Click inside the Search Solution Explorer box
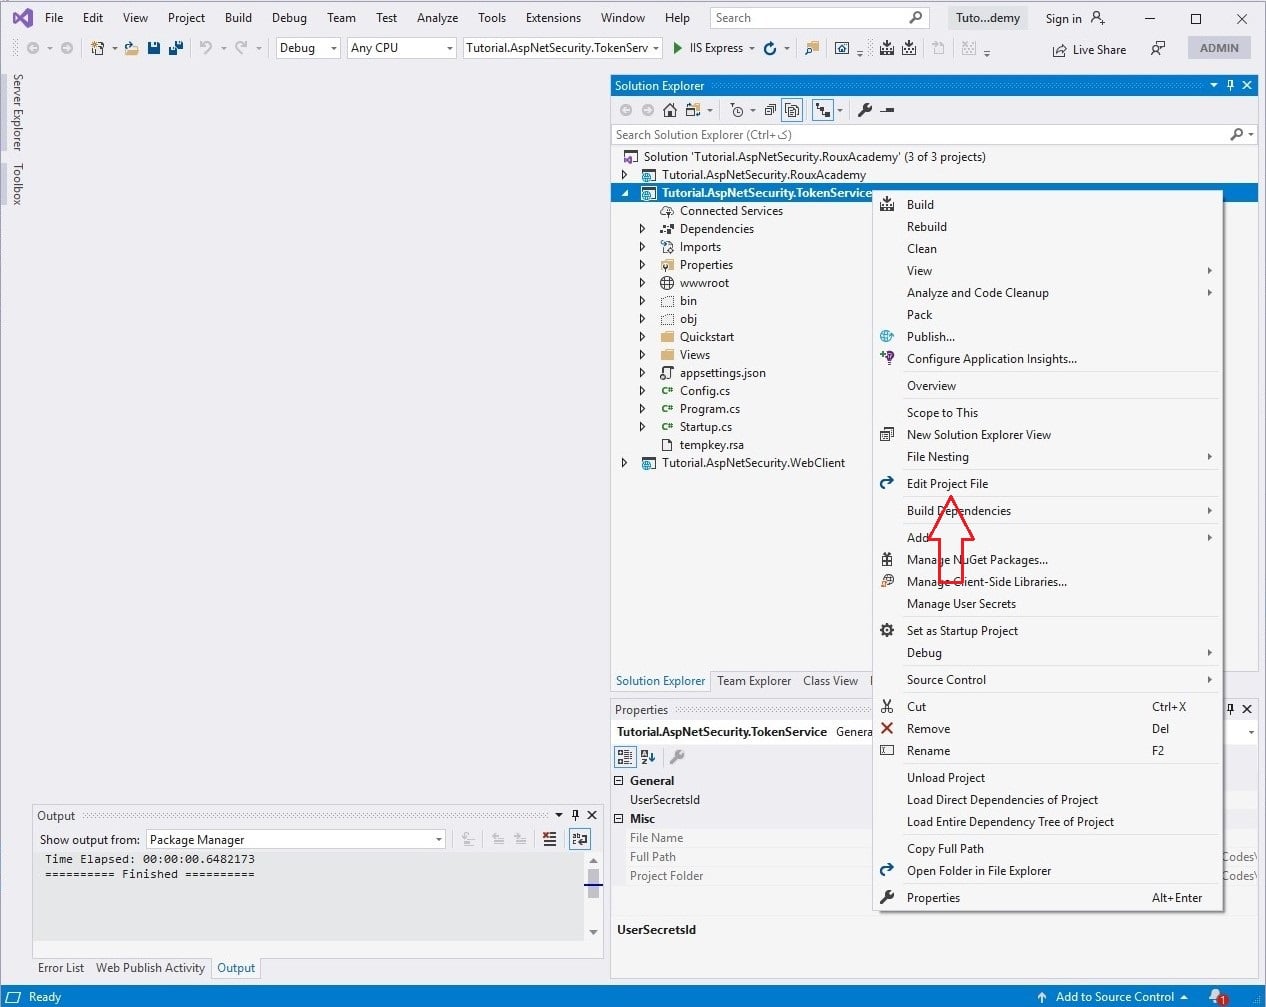This screenshot has height=1007, width=1266. pos(900,134)
